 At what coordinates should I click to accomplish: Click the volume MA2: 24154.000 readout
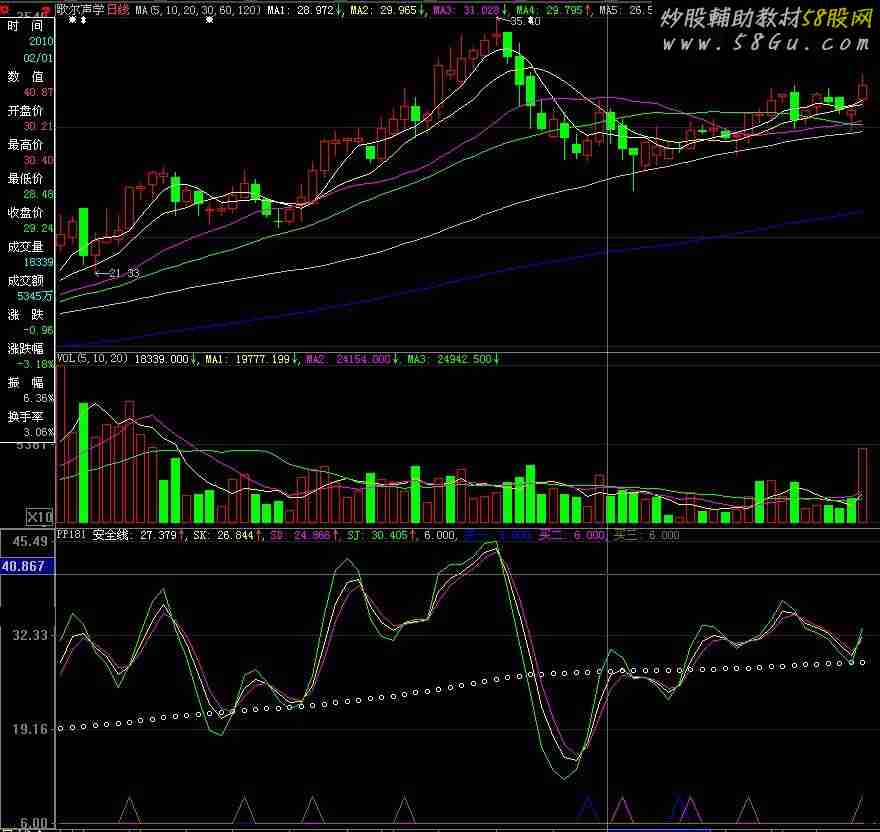click(351, 359)
